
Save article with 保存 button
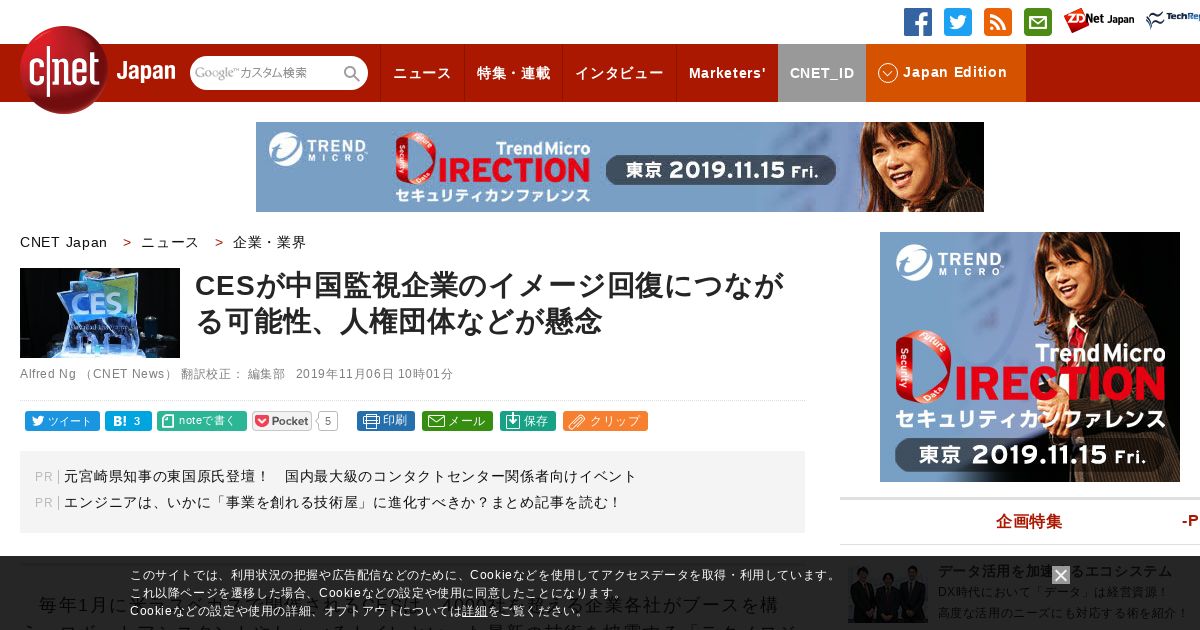tap(528, 421)
